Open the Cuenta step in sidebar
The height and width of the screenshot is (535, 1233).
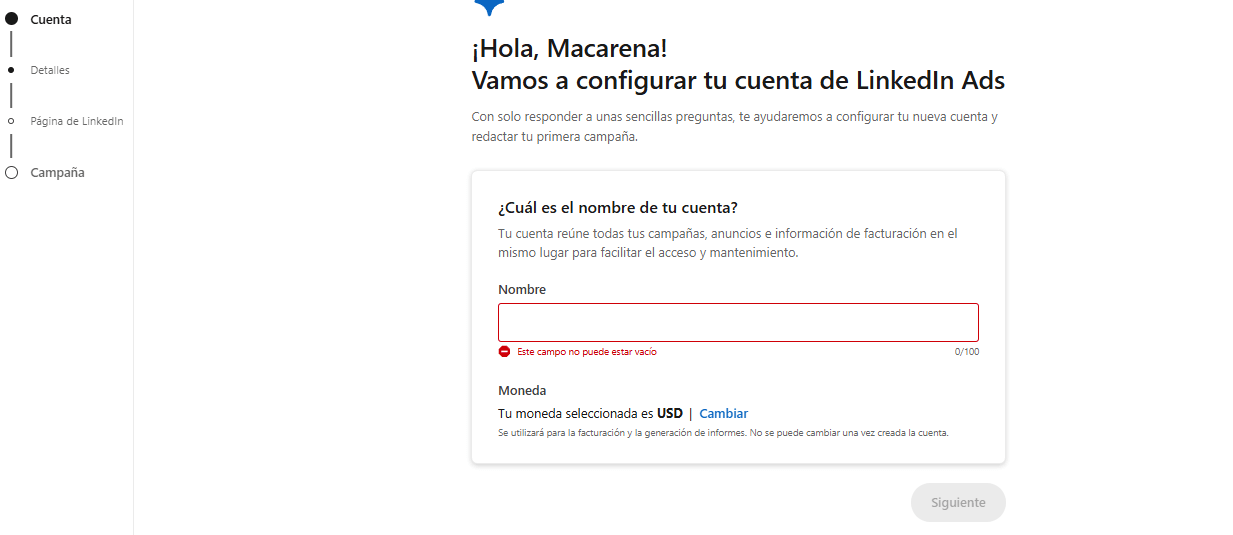51,19
